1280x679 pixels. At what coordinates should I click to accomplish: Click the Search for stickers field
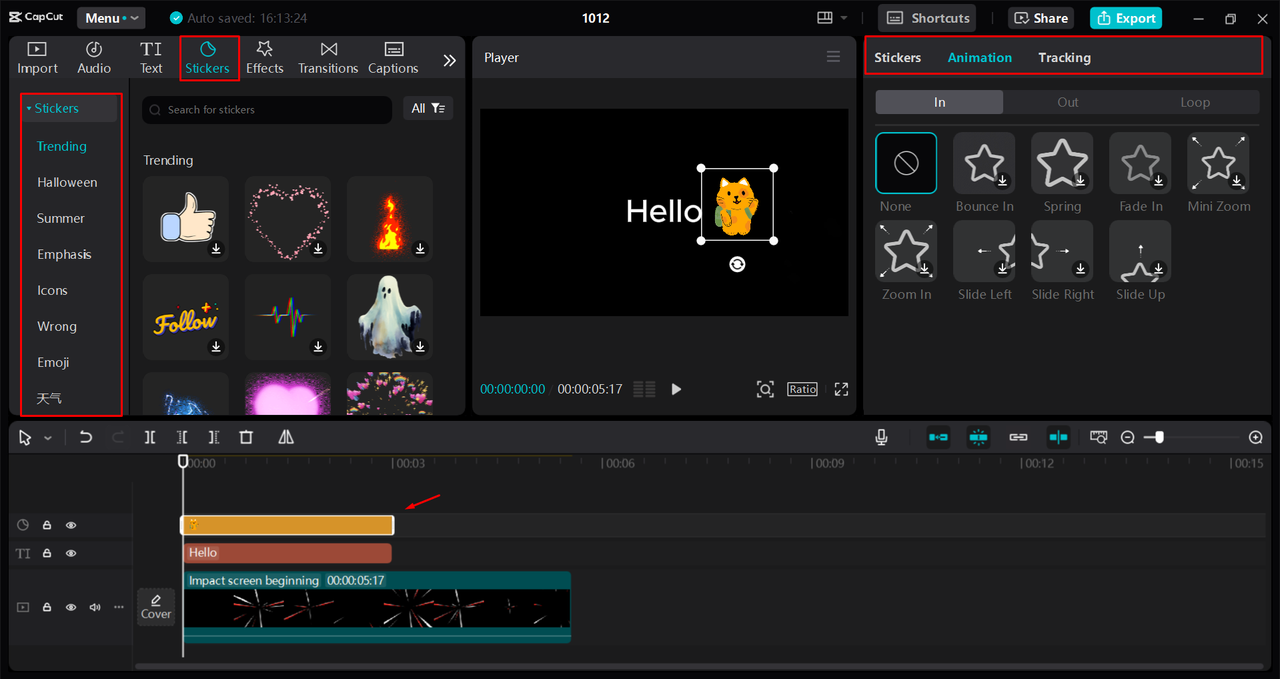pos(267,109)
